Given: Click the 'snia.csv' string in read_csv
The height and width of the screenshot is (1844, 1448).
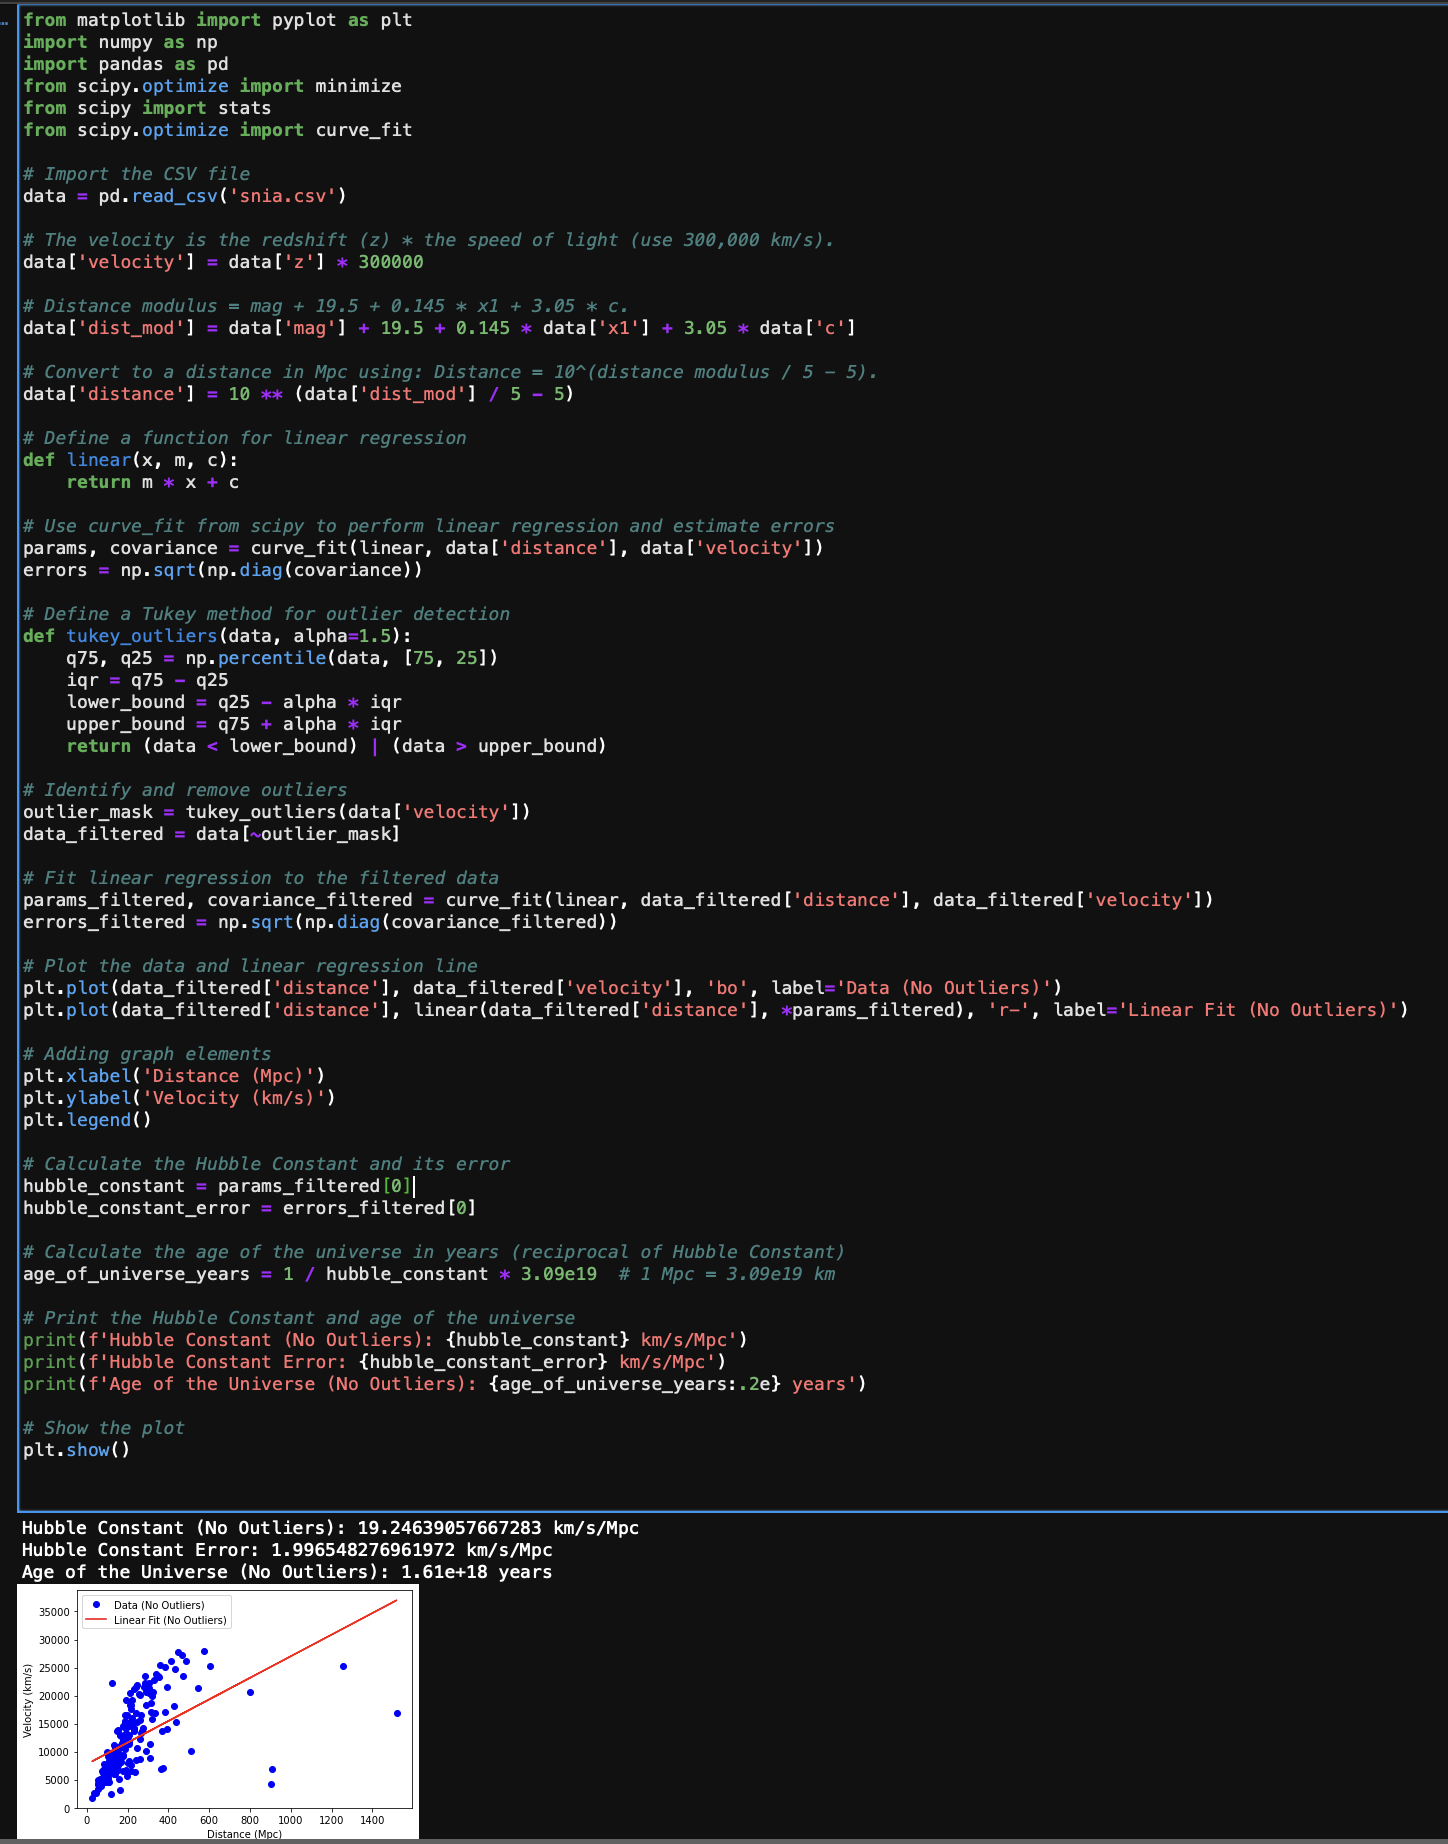Looking at the screenshot, I should coord(283,196).
